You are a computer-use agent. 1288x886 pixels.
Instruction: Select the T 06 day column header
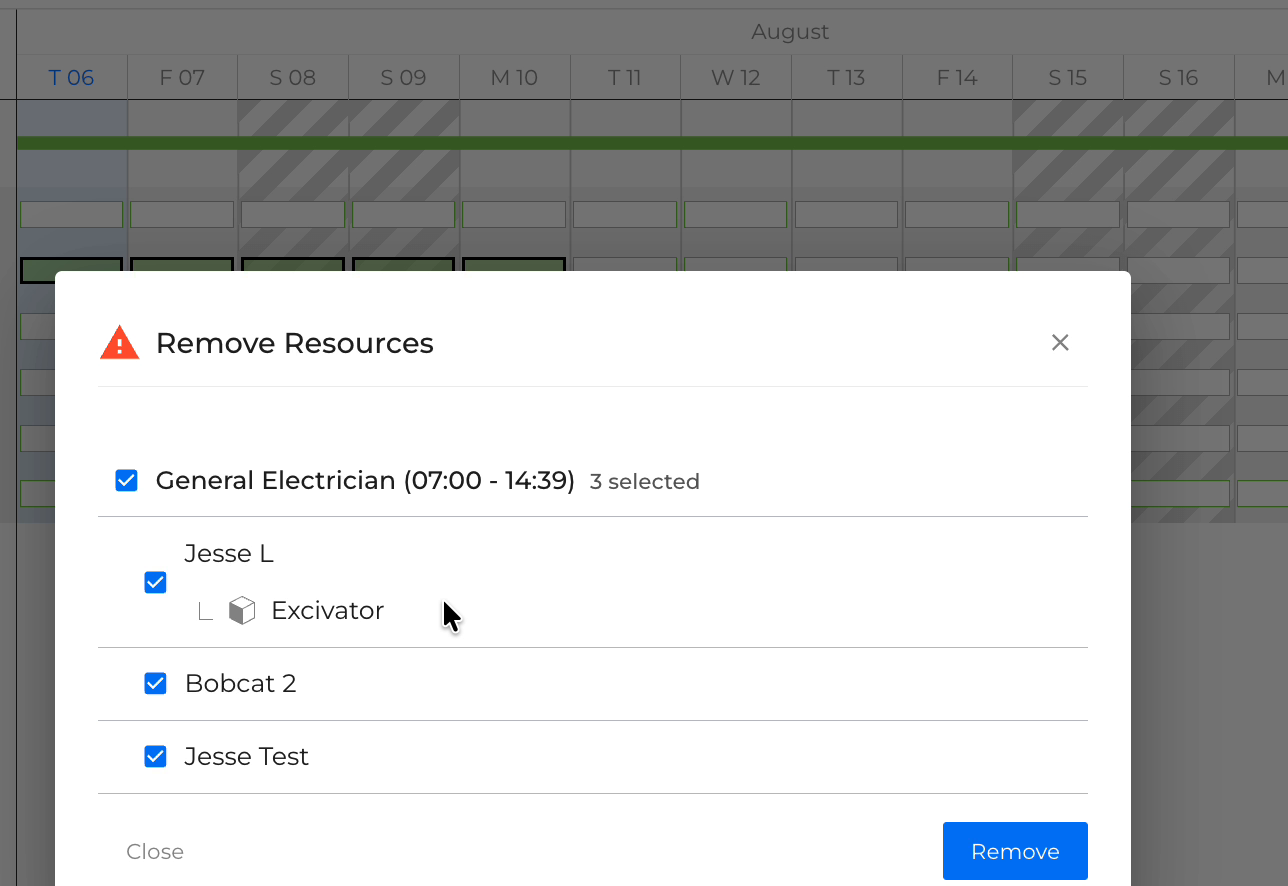click(72, 78)
